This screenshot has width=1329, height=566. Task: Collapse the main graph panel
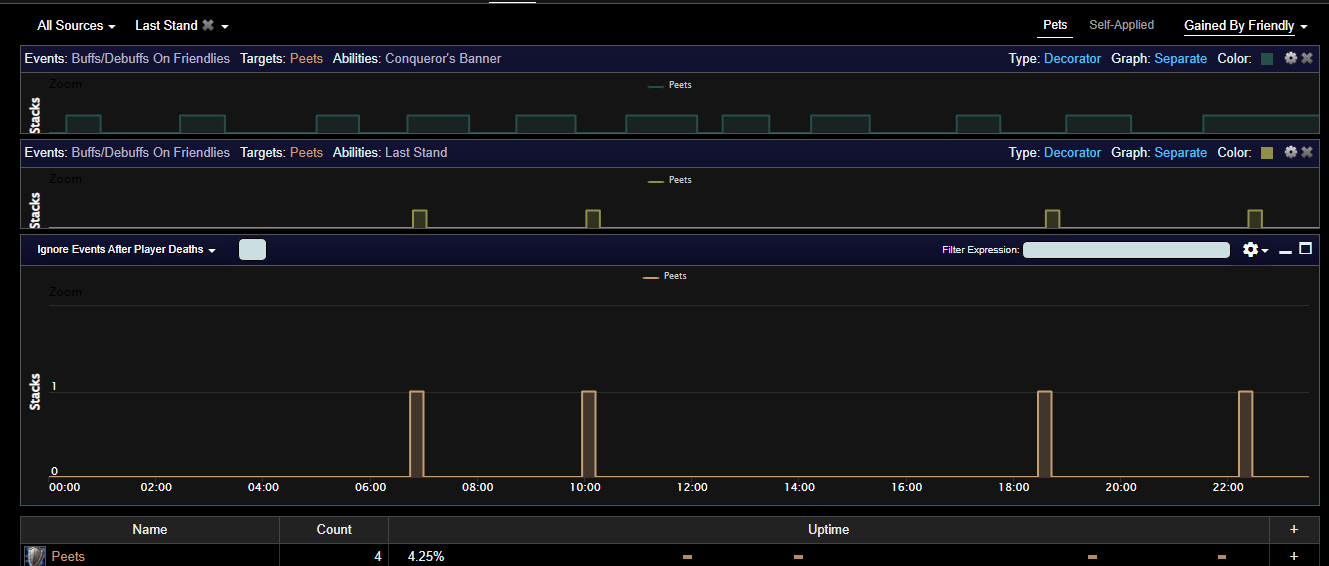pyautogui.click(x=1286, y=250)
